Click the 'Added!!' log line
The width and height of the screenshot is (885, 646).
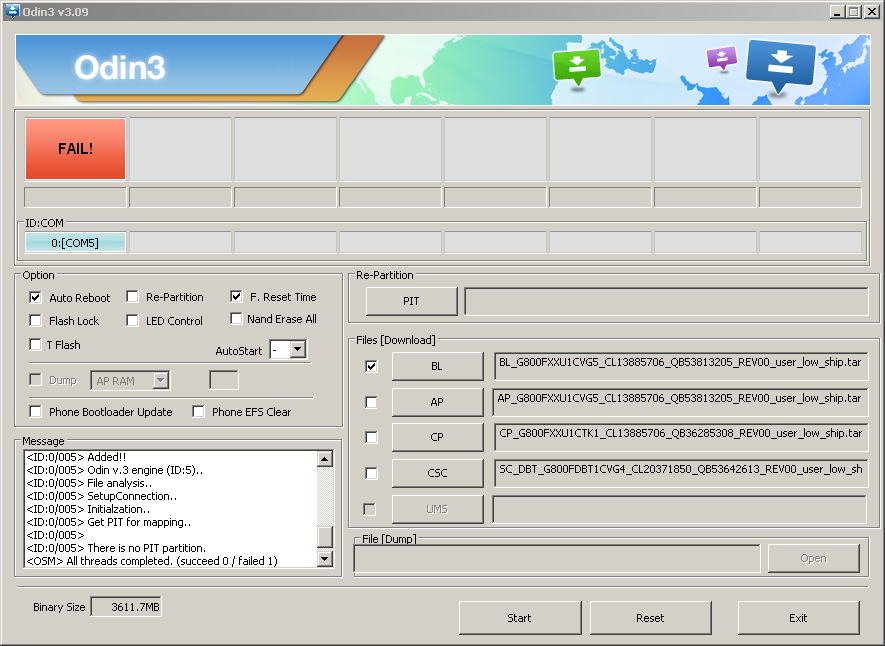tap(76, 457)
